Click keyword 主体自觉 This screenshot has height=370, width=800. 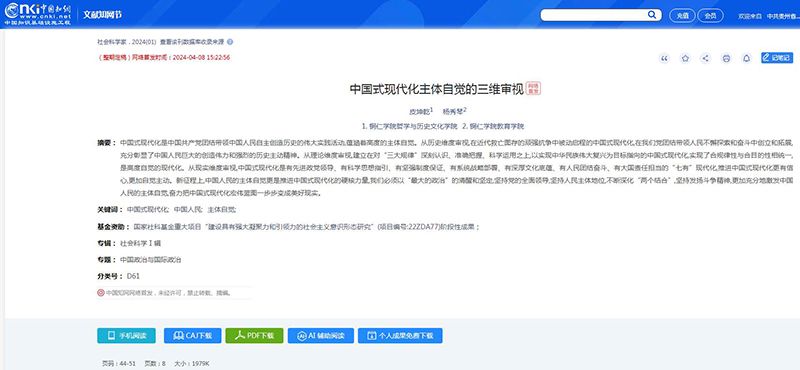click(x=221, y=209)
